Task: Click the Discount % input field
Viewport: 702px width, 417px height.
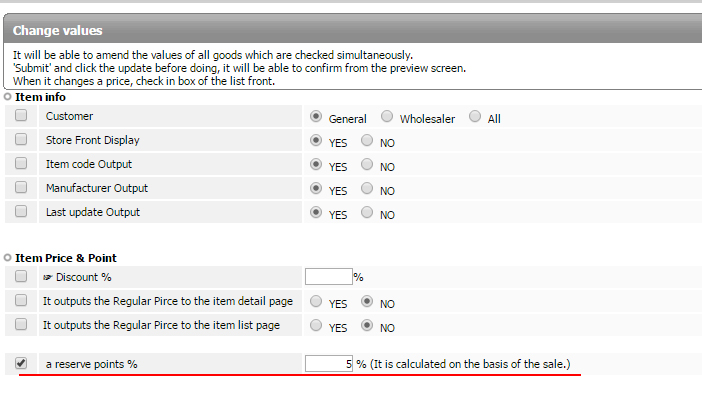Action: click(x=328, y=277)
